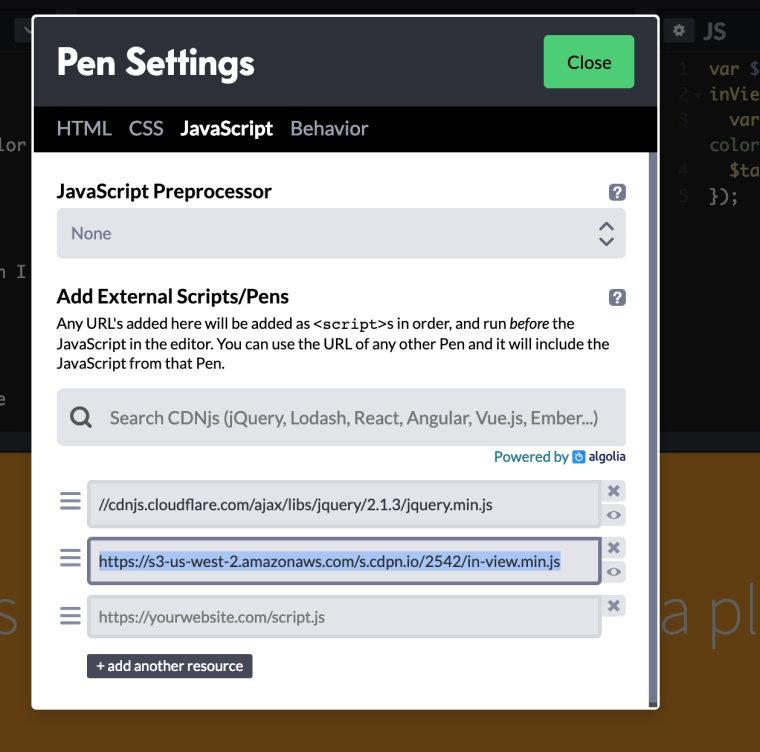Open the JavaScript Preprocessor dropdown
Image resolution: width=760 pixels, height=752 pixels.
pos(341,234)
